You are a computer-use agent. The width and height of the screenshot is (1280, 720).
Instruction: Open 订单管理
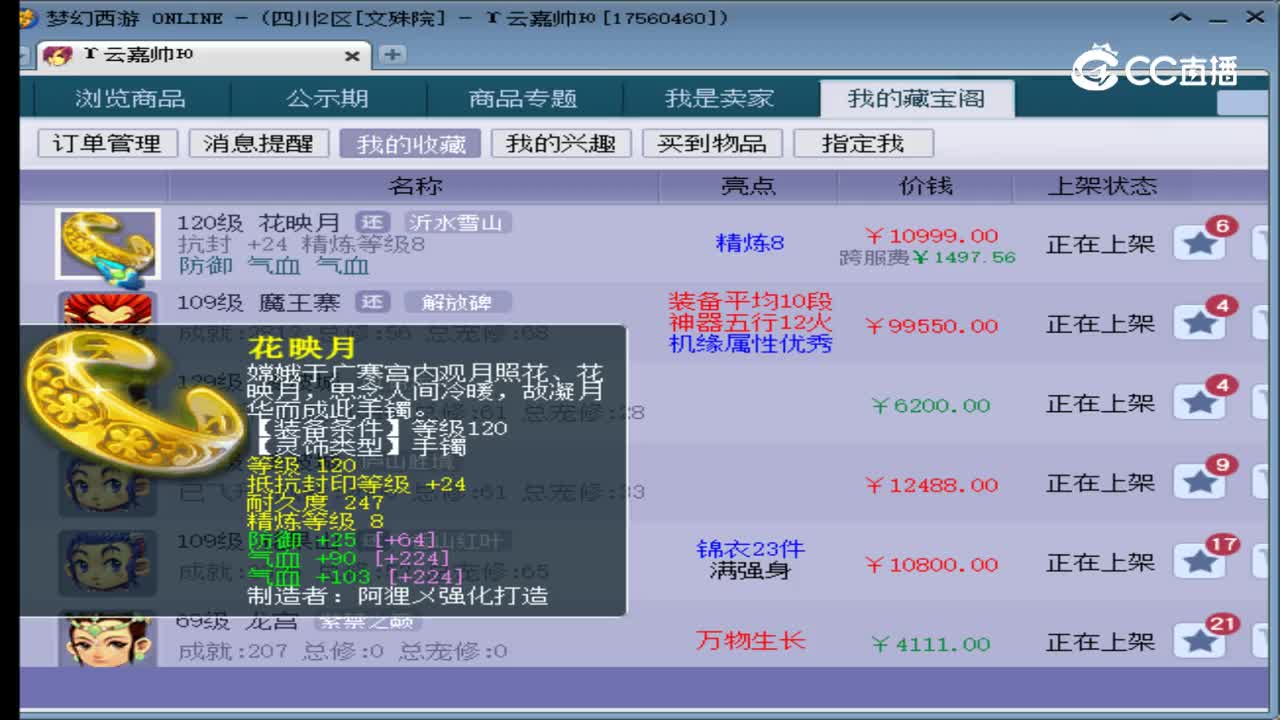[x=107, y=143]
